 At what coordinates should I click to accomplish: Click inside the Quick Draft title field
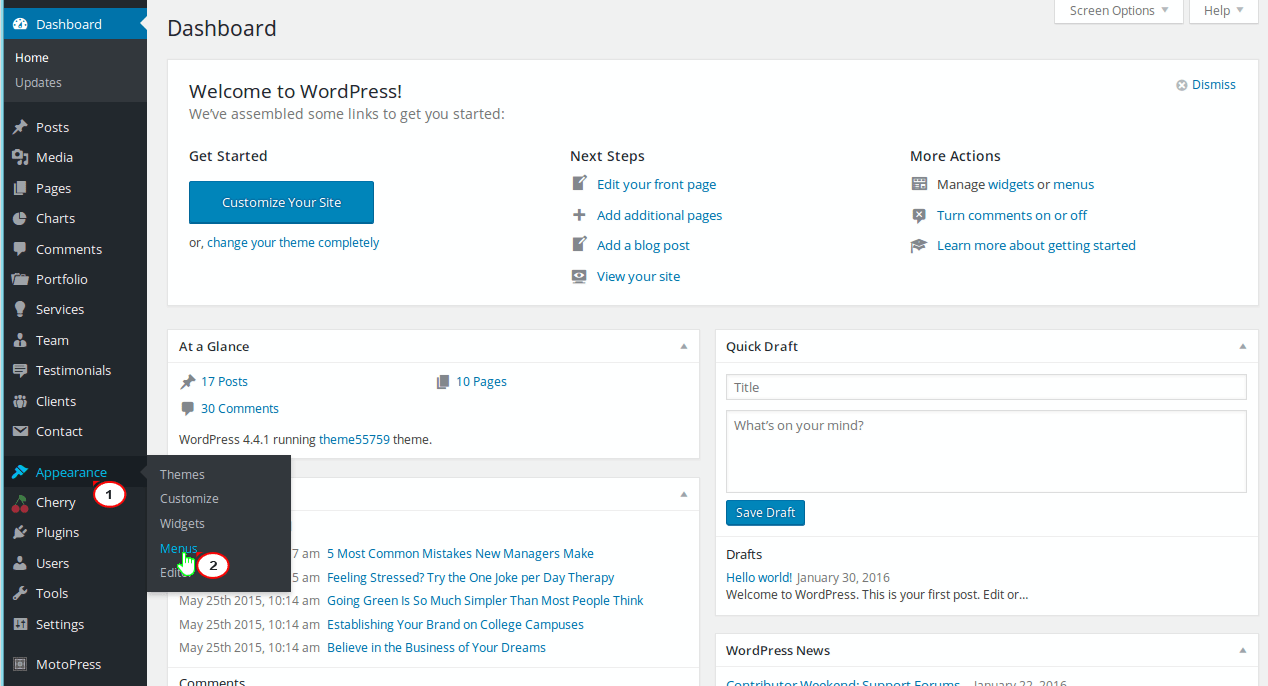[986, 387]
